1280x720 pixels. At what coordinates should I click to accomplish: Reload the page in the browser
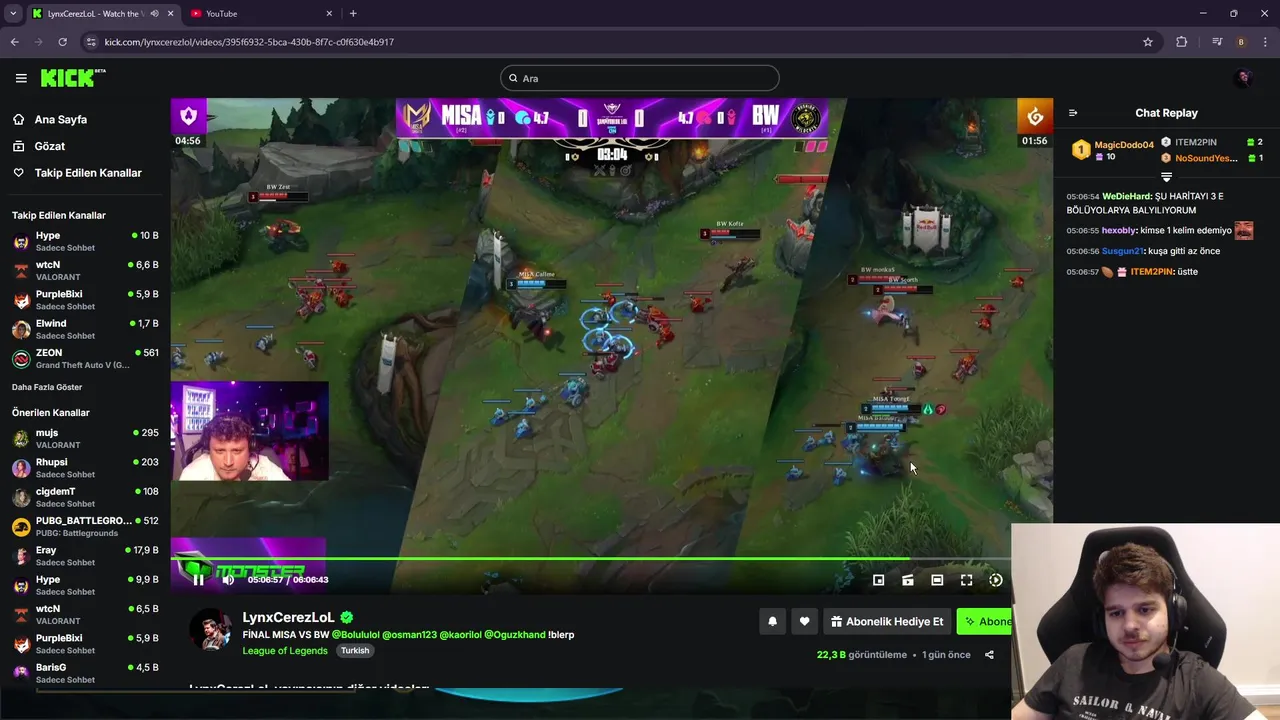pos(62,42)
